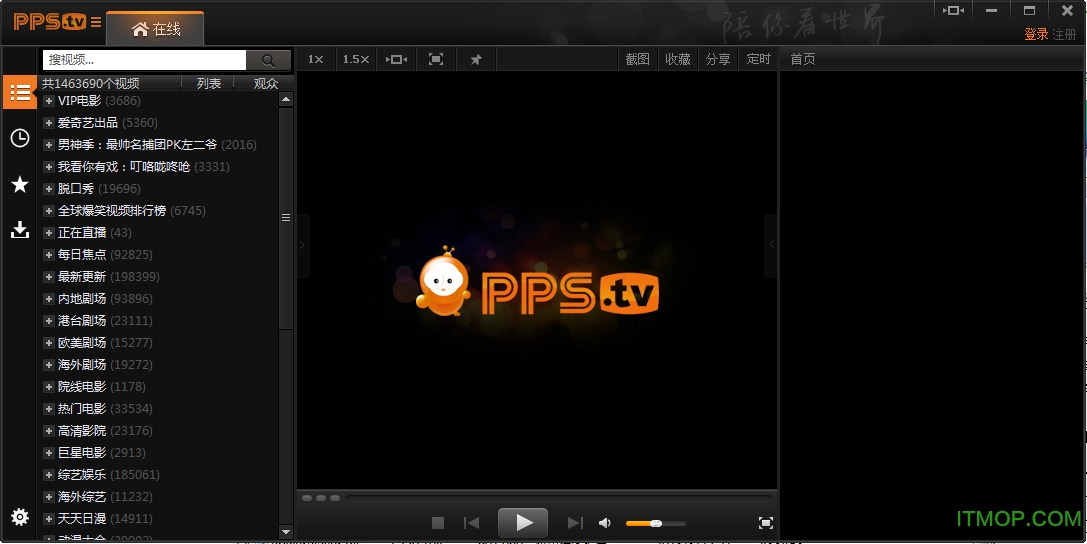Toggle the toolbar mini-mode icon

pyautogui.click(x=397, y=60)
